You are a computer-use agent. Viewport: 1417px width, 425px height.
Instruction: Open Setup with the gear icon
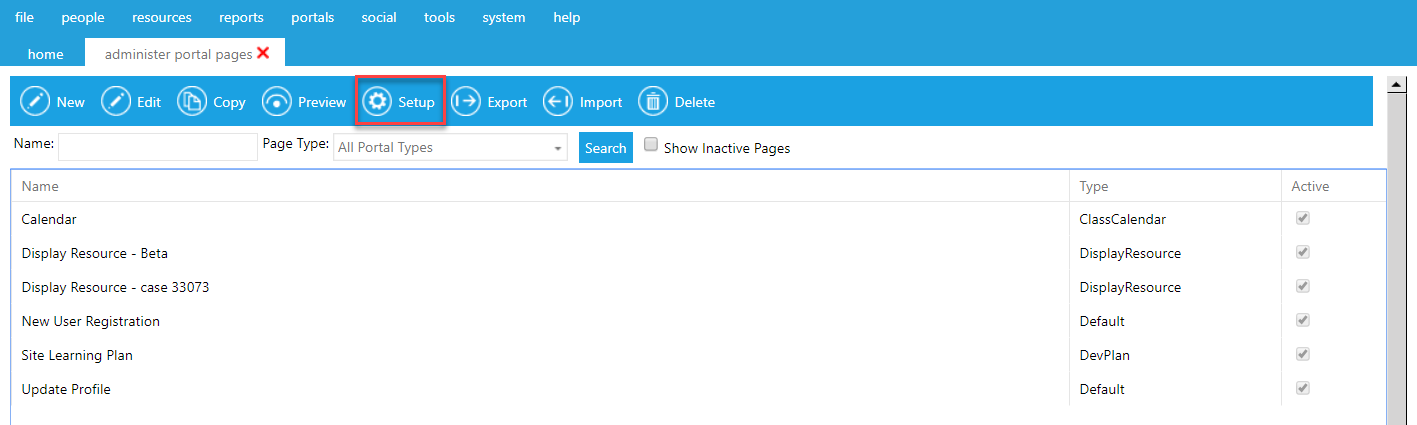tap(377, 102)
